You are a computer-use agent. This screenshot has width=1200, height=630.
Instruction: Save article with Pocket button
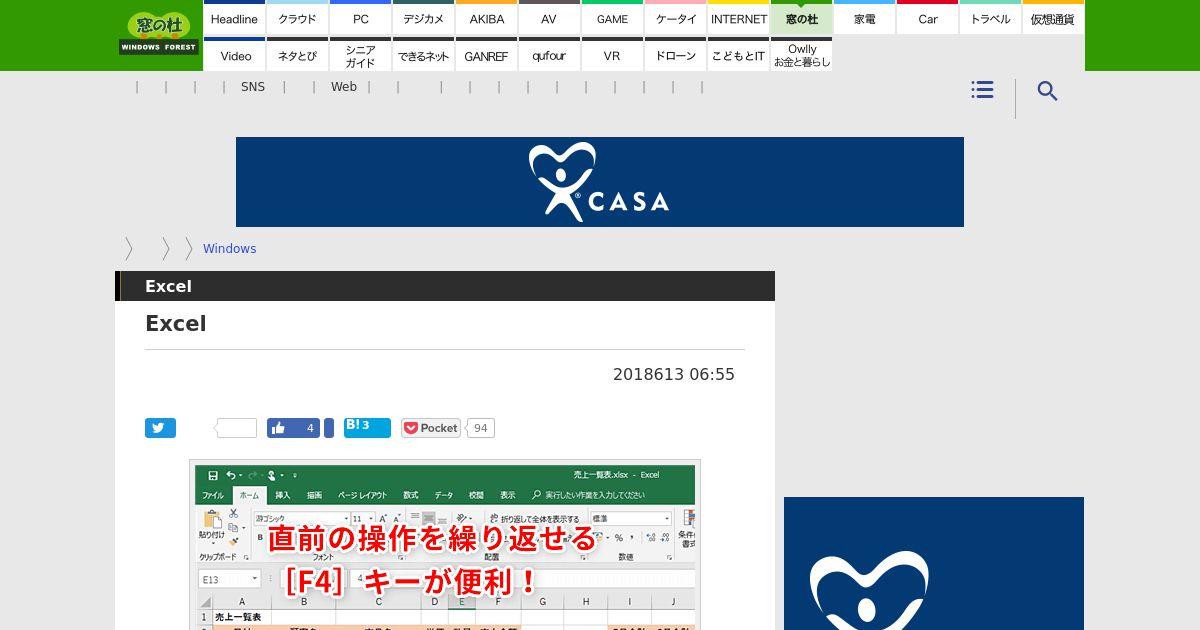click(431, 428)
